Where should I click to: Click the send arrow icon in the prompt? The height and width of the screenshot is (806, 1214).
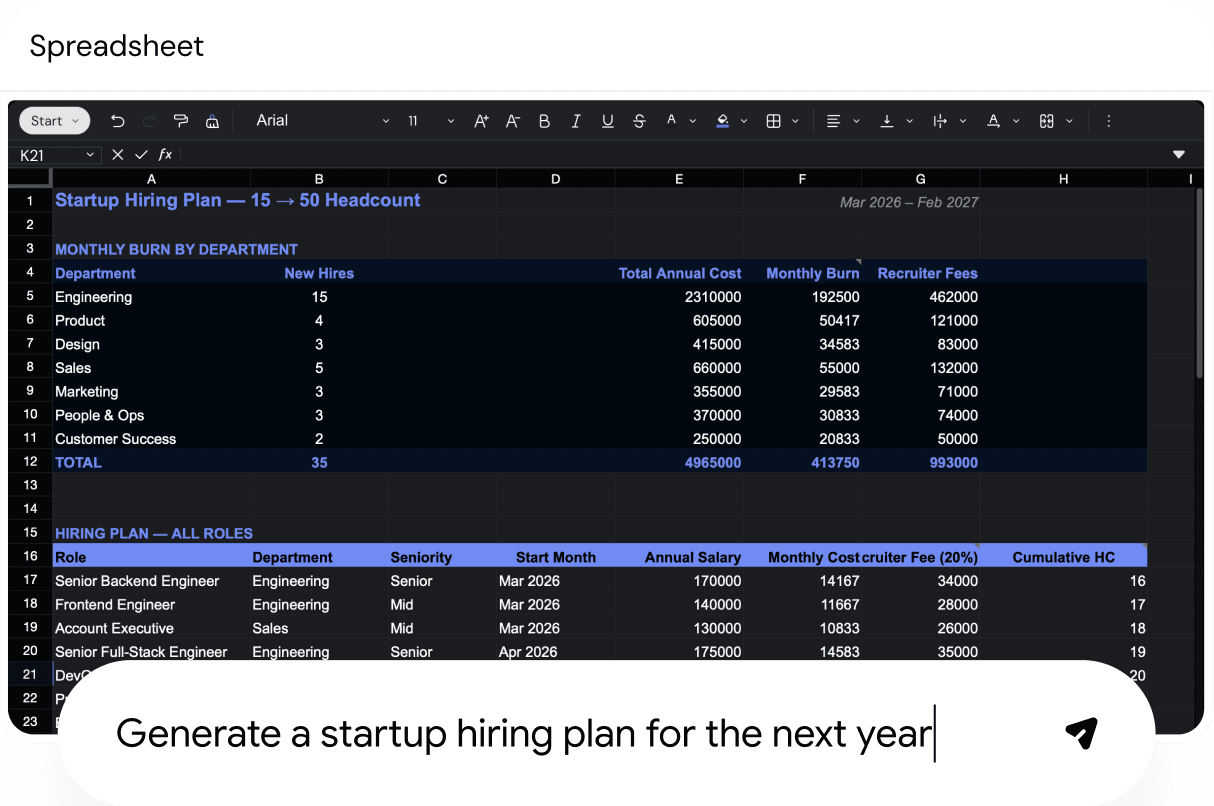pos(1081,733)
